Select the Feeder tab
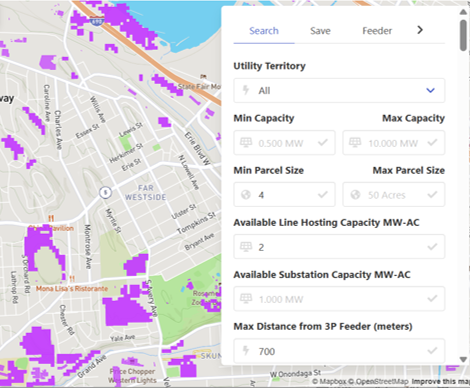Screen dimensions: 470x388 (377, 31)
